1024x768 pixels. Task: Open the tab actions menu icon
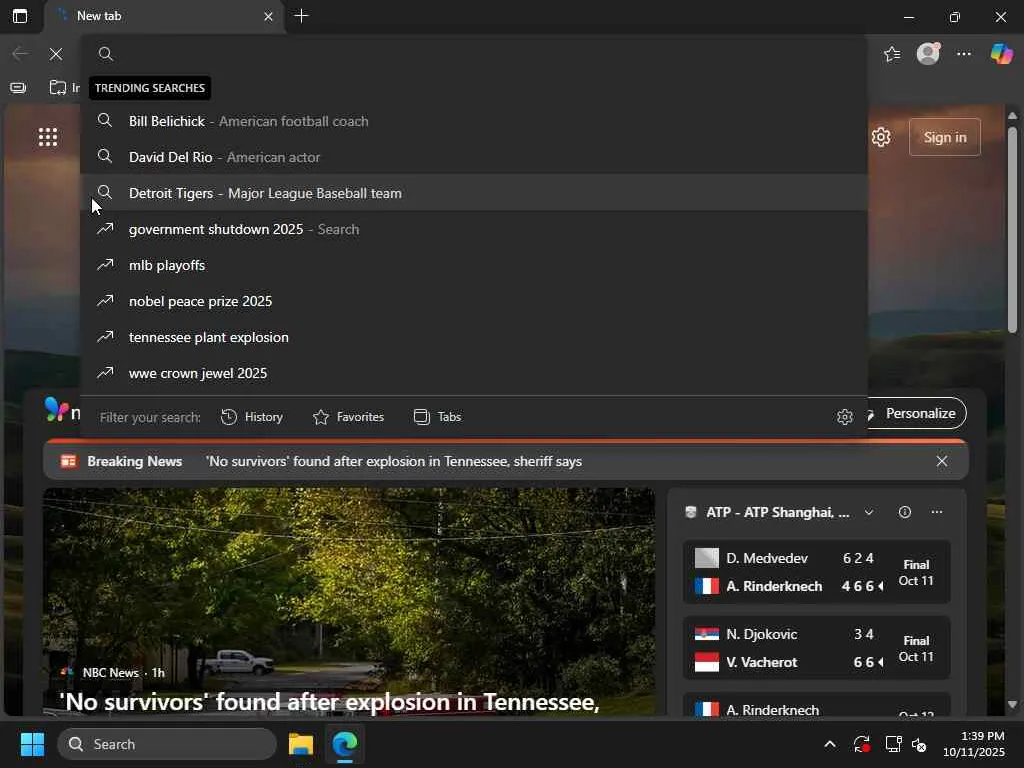click(20, 16)
